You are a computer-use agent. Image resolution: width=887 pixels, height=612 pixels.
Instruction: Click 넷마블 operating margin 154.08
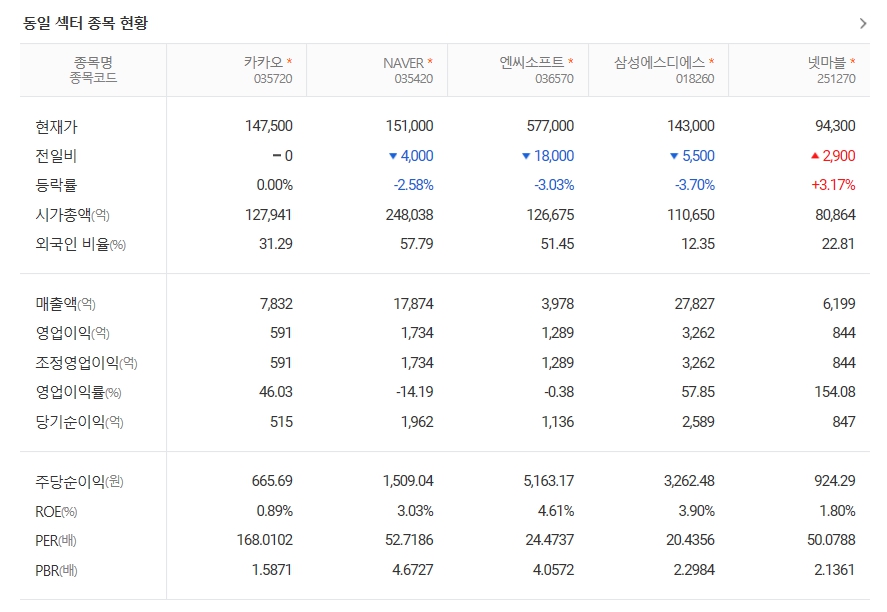[x=835, y=391]
